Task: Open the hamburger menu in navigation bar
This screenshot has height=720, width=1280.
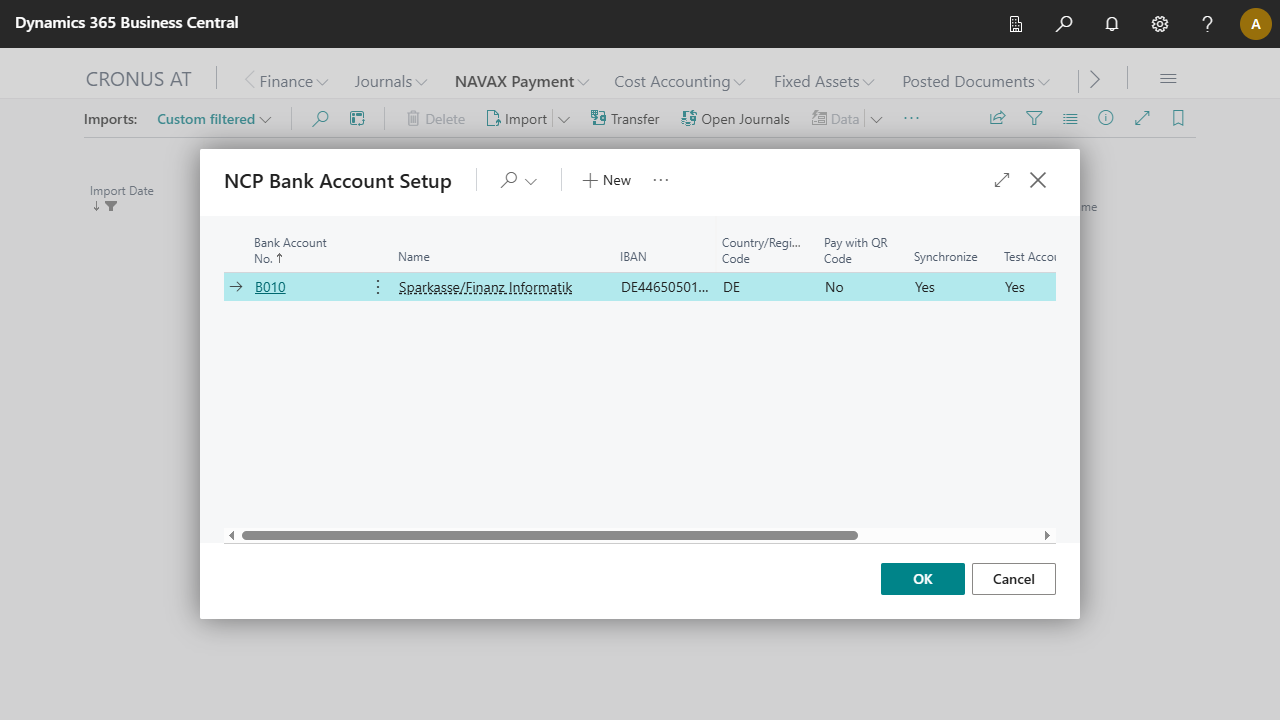Action: coord(1168,79)
